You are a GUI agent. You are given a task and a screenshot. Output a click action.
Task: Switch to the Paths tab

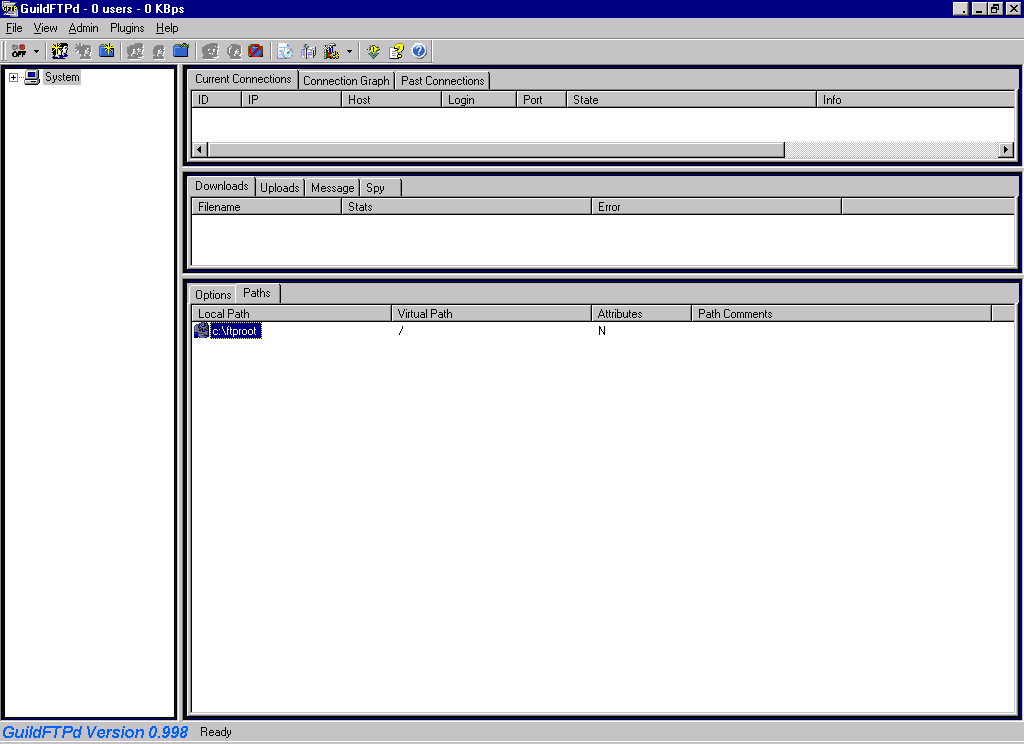257,293
